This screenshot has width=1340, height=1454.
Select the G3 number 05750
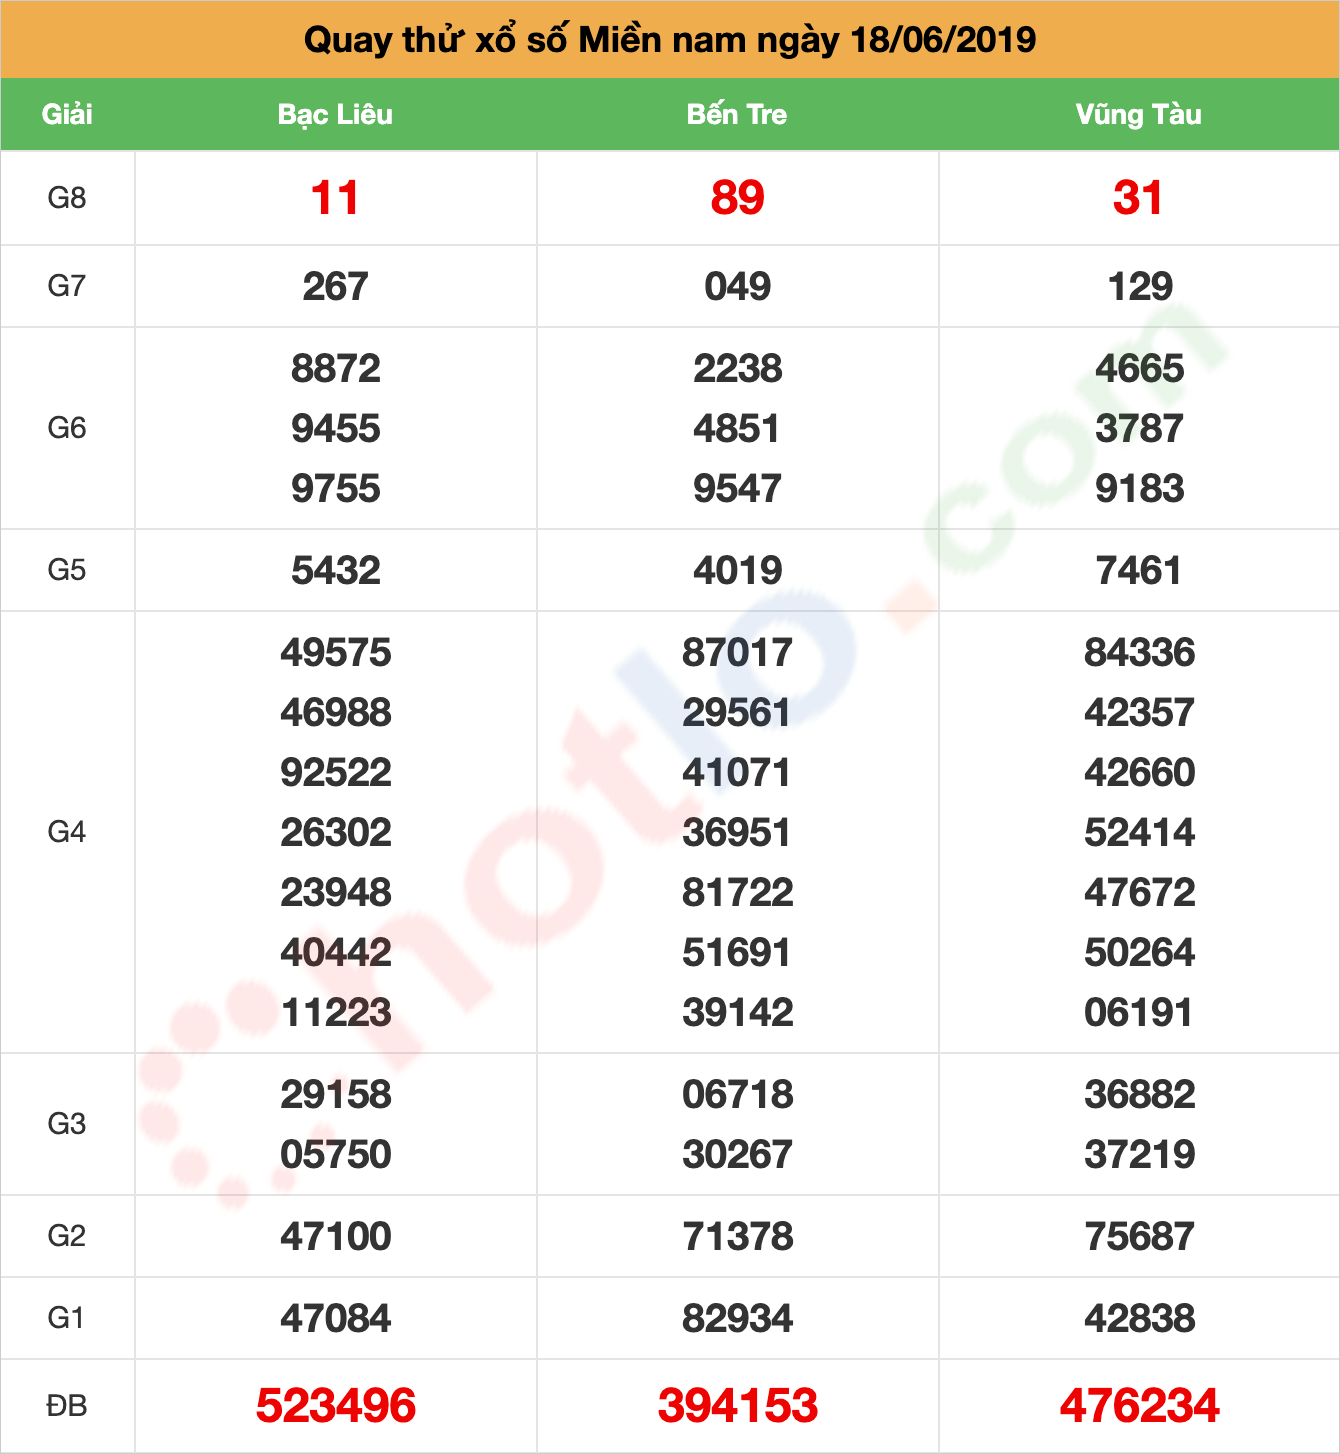335,1155
